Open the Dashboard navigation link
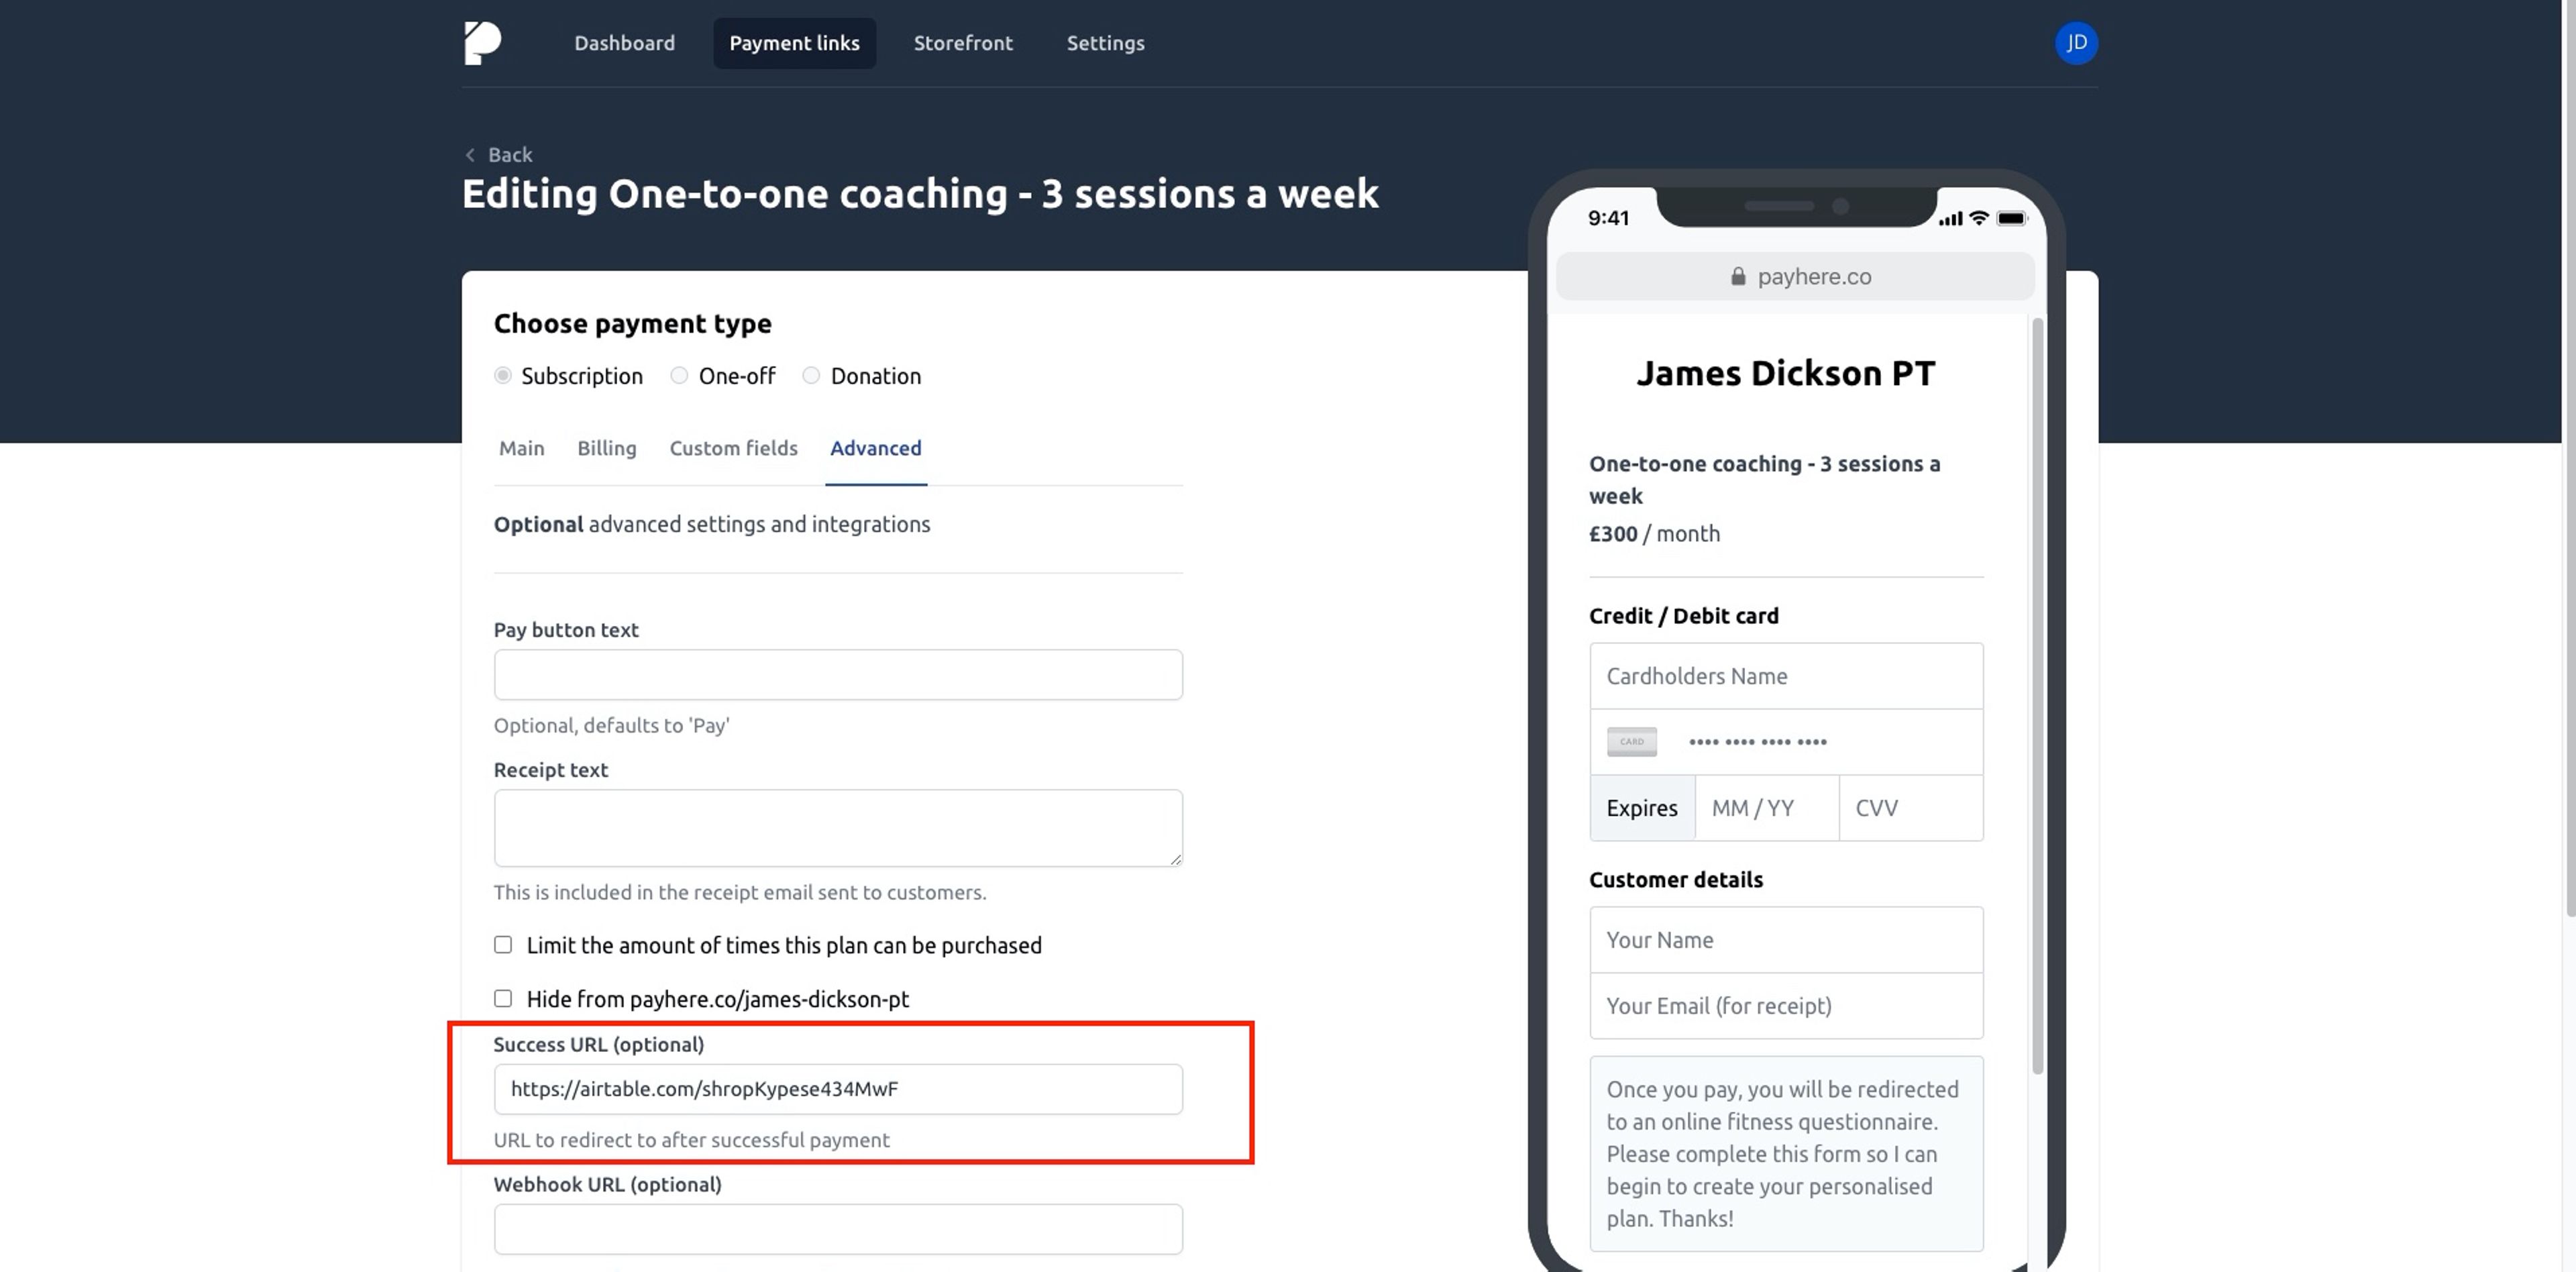This screenshot has height=1272, width=2576. click(x=624, y=43)
